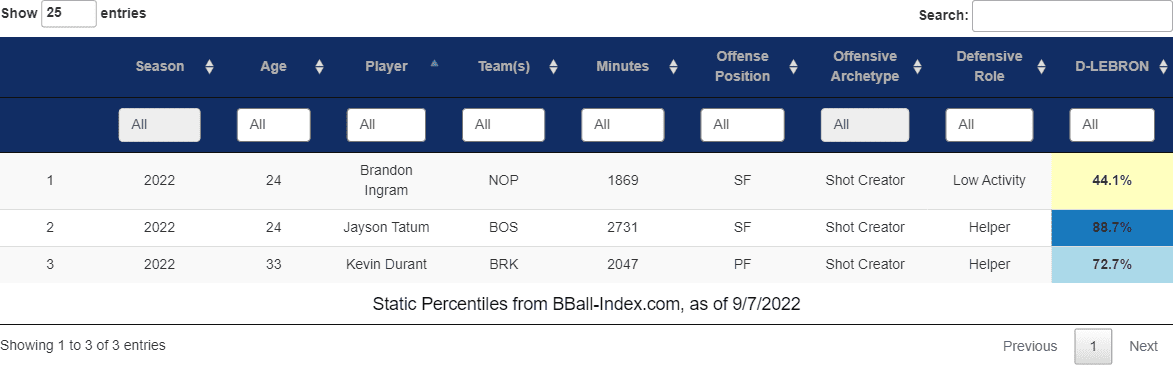The height and width of the screenshot is (365, 1173).
Task: Go to the Previous page
Action: click(1030, 346)
